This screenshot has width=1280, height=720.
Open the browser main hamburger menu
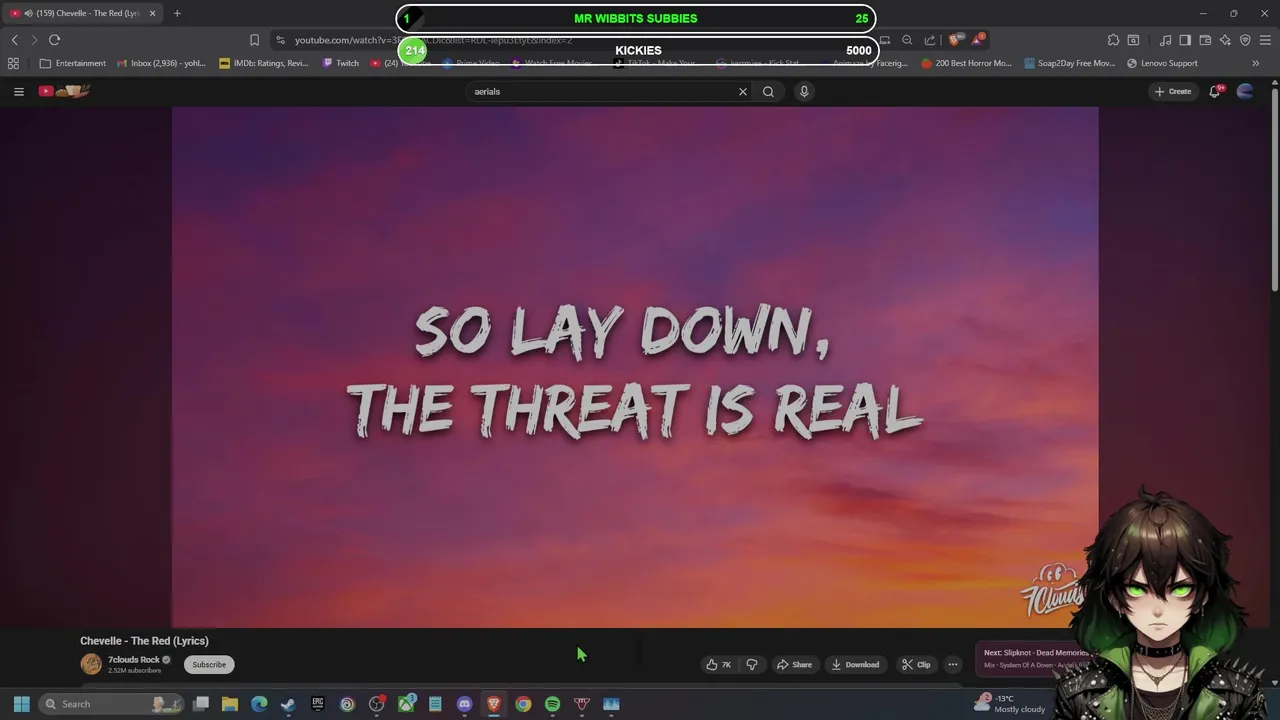(x=1265, y=40)
